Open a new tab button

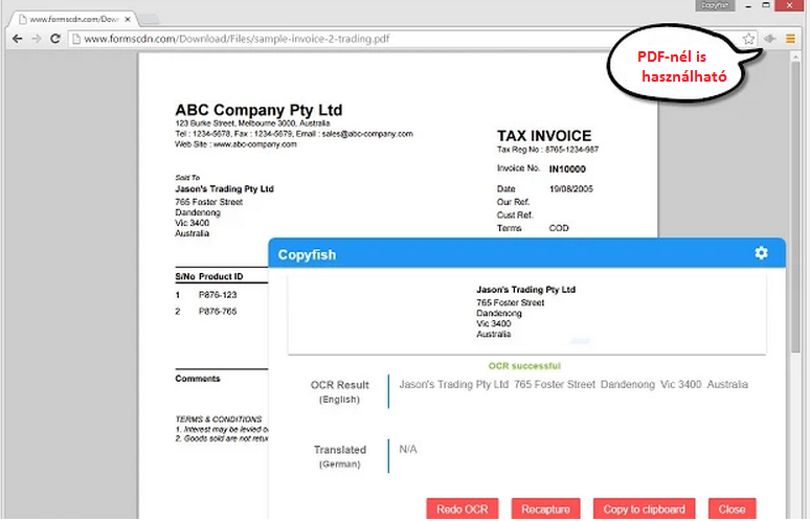pyautogui.click(x=150, y=20)
